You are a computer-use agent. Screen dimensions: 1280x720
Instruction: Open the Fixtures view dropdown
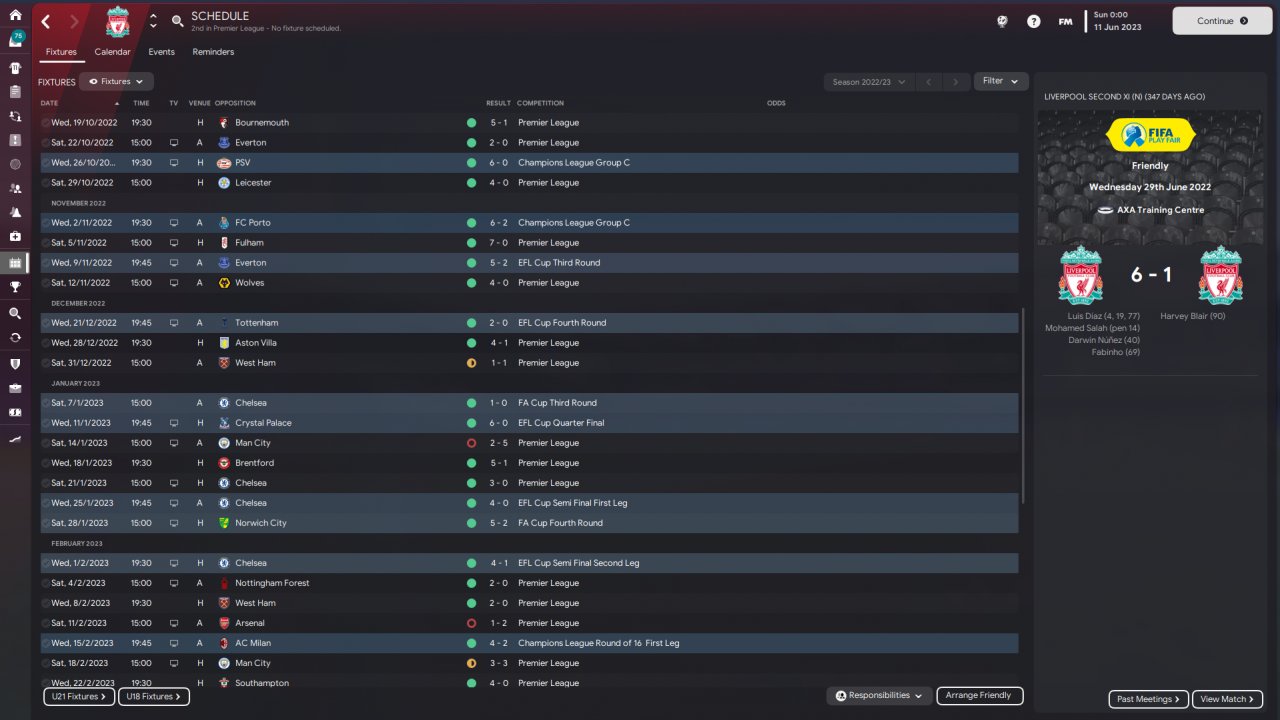coord(116,82)
